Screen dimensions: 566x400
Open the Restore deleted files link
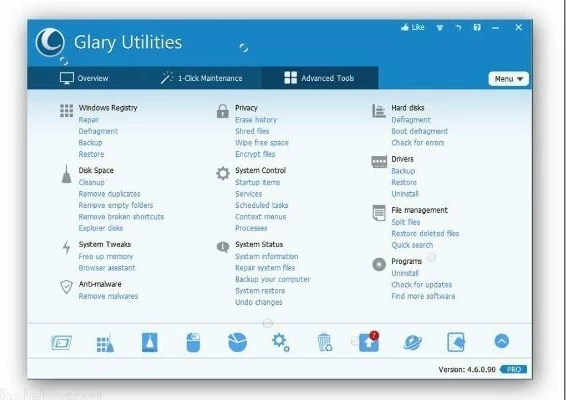[x=425, y=234]
